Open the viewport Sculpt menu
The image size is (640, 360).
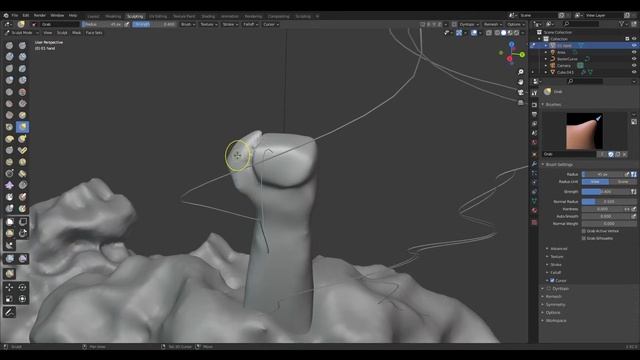tap(62, 33)
